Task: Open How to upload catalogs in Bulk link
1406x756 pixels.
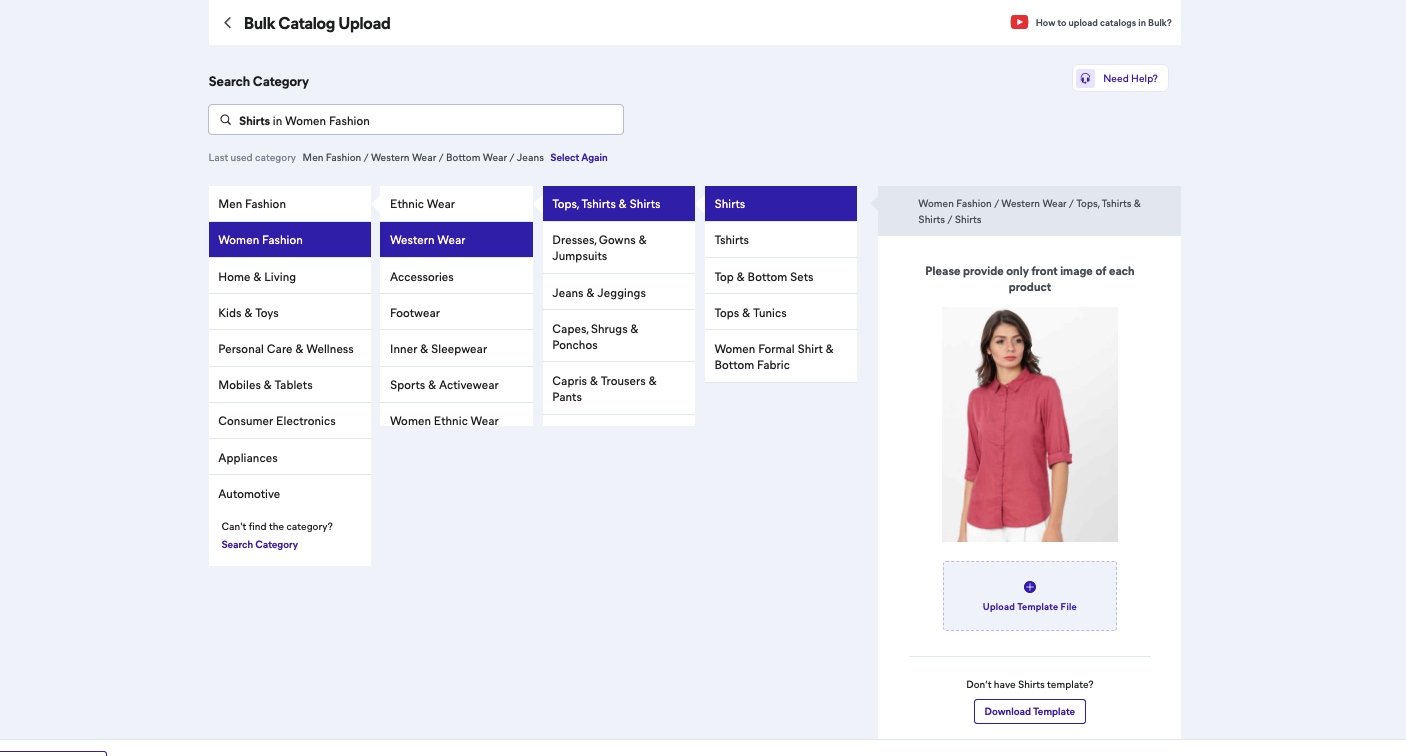Action: tap(1103, 22)
